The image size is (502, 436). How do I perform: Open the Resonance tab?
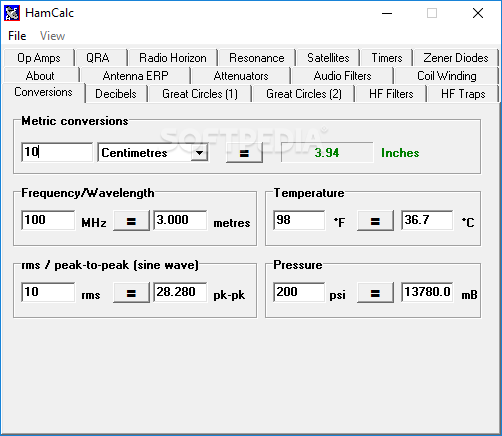256,58
